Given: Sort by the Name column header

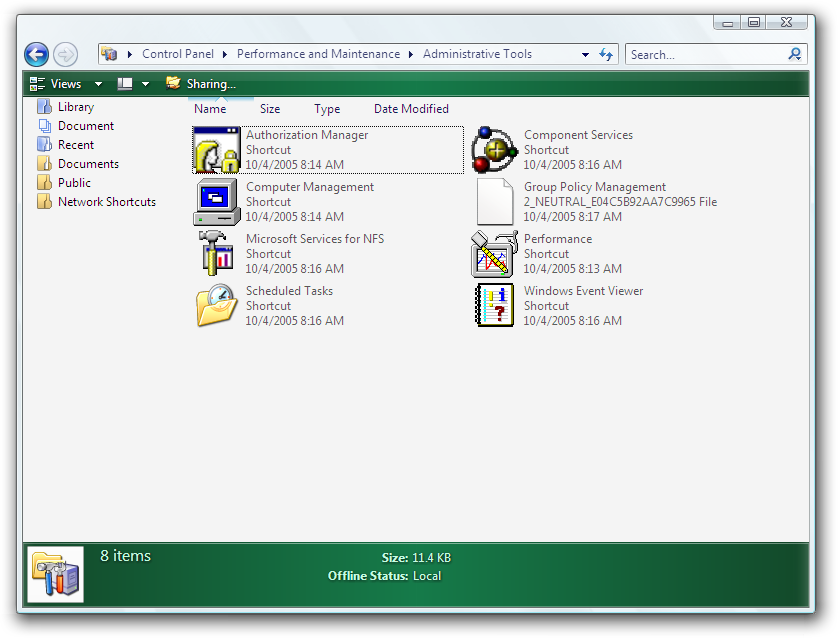Looking at the screenshot, I should (x=210, y=109).
